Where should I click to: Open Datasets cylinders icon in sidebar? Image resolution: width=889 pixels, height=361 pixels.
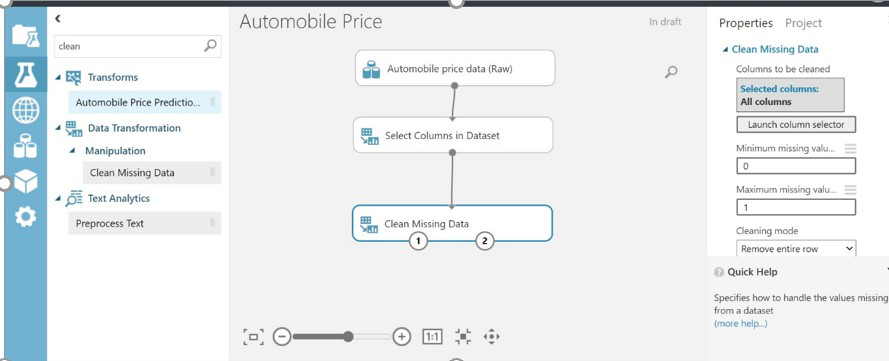pyautogui.click(x=25, y=146)
